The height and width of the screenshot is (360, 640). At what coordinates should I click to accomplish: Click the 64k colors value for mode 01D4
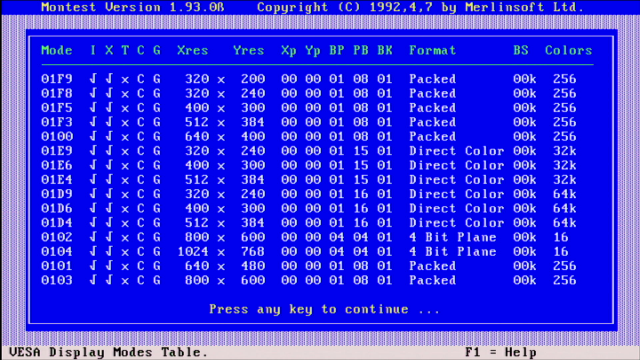(x=564, y=223)
